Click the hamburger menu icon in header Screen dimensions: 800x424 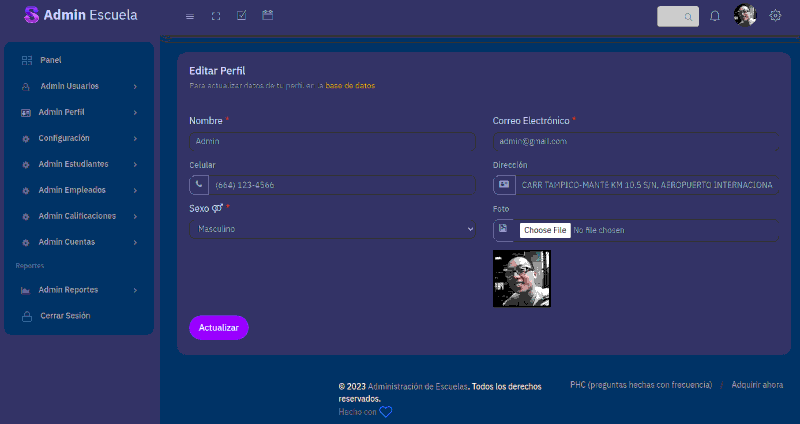pos(190,16)
